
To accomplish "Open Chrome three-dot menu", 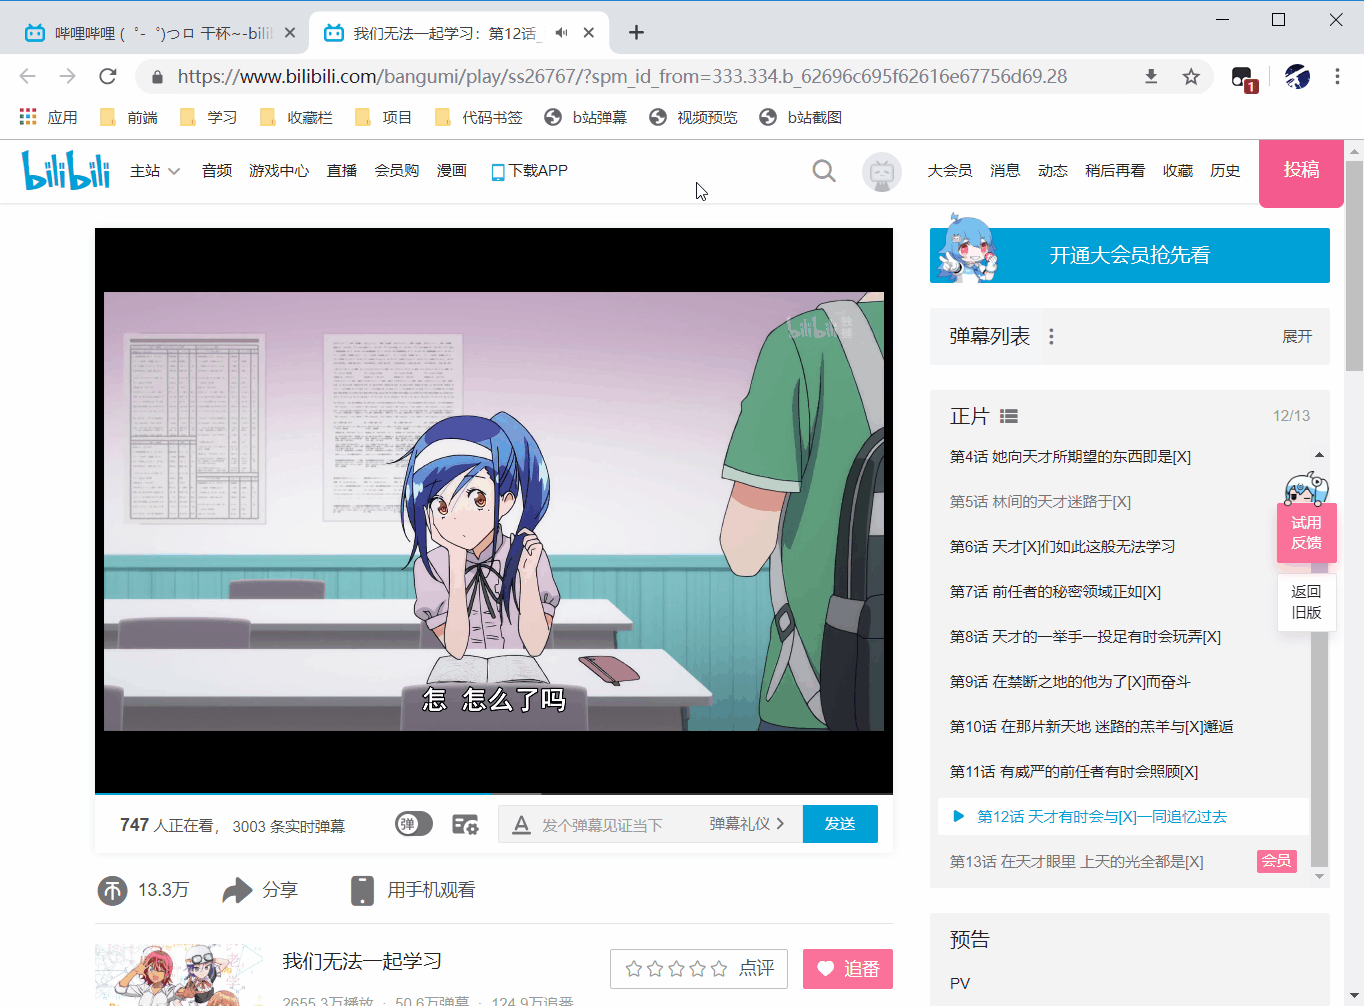I will (1337, 77).
